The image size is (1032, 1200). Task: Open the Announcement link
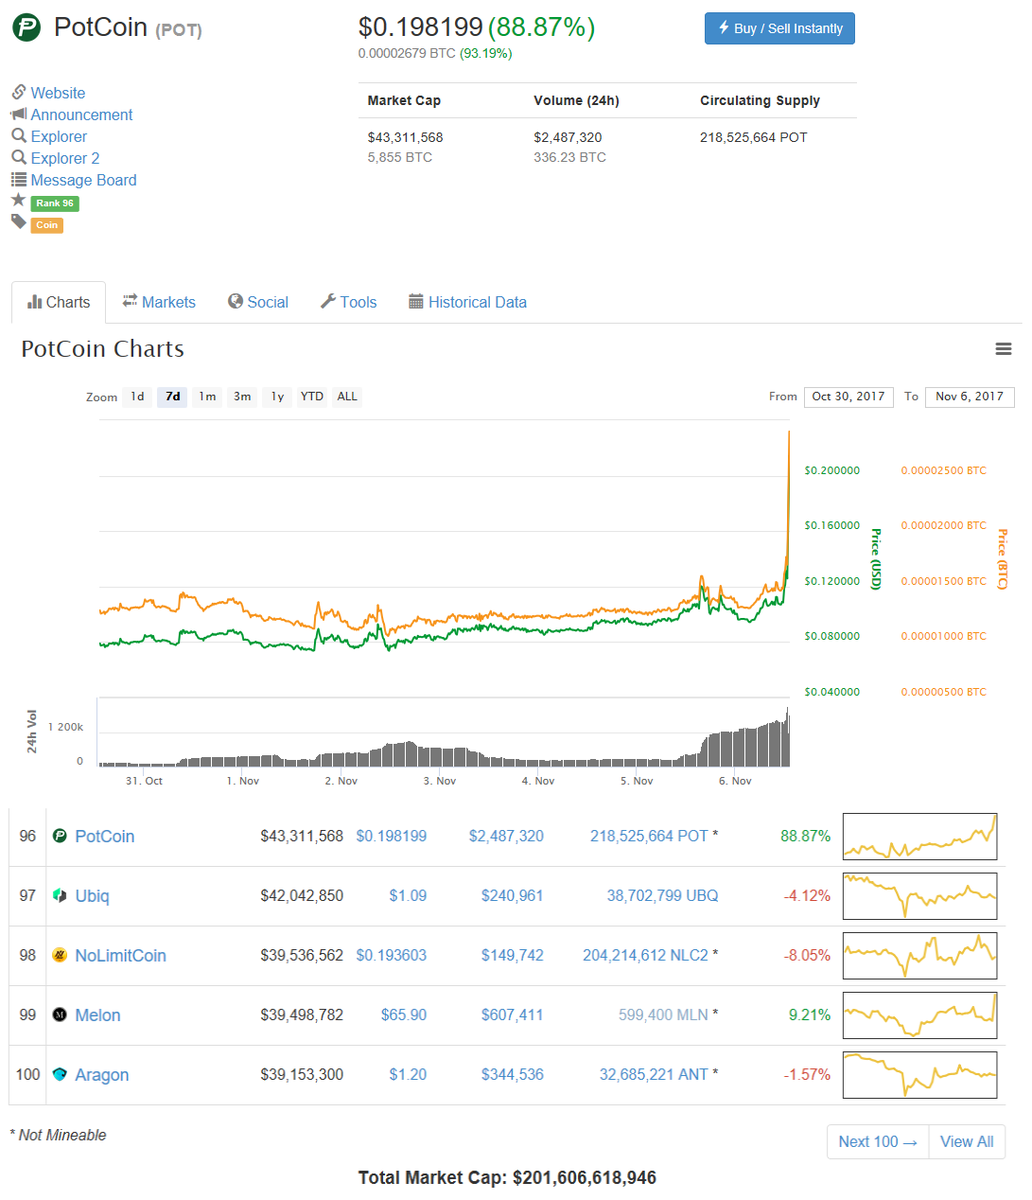(82, 115)
